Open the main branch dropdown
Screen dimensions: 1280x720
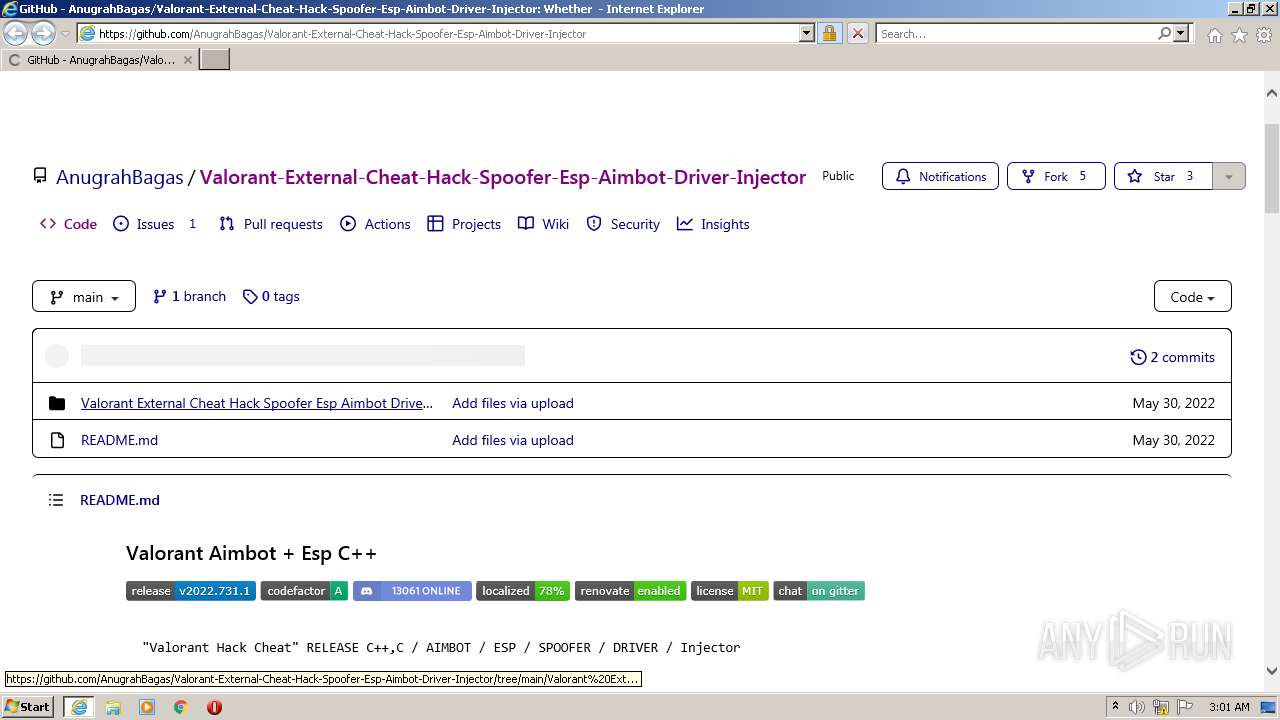(x=84, y=296)
